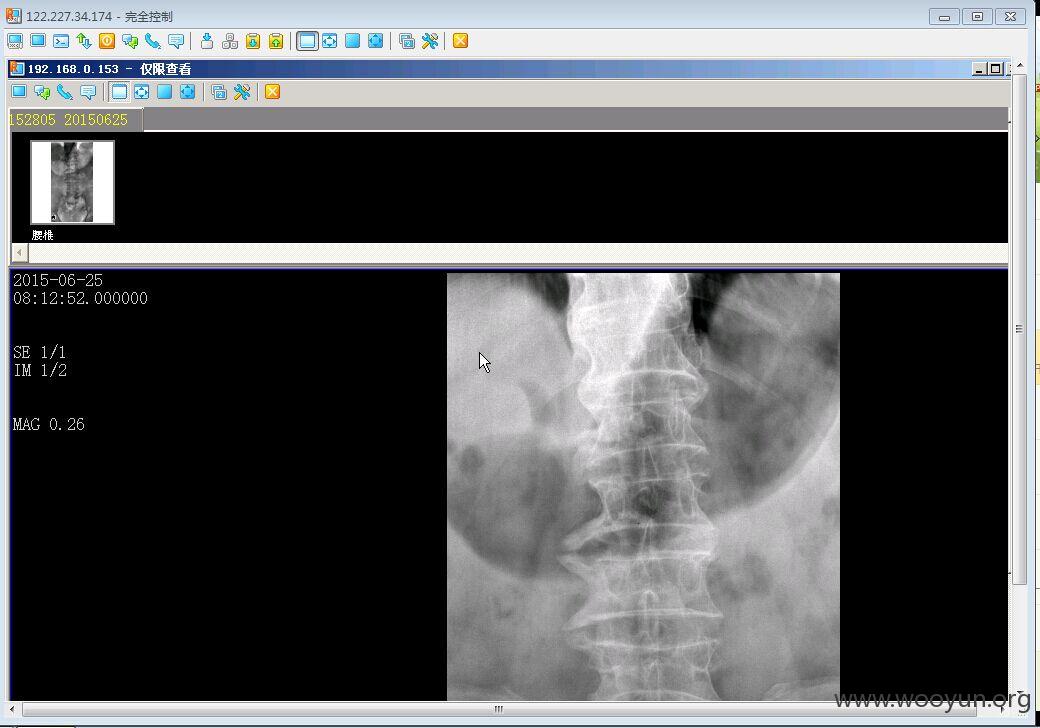Switch monitor icon in inner 192.168.0.153 toolbar
The height and width of the screenshot is (728, 1040).
pos(219,91)
